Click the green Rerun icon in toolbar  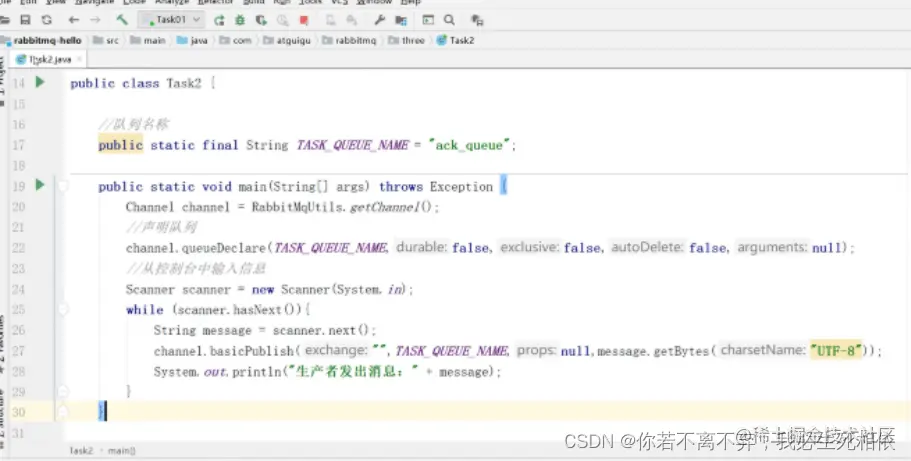pos(219,20)
